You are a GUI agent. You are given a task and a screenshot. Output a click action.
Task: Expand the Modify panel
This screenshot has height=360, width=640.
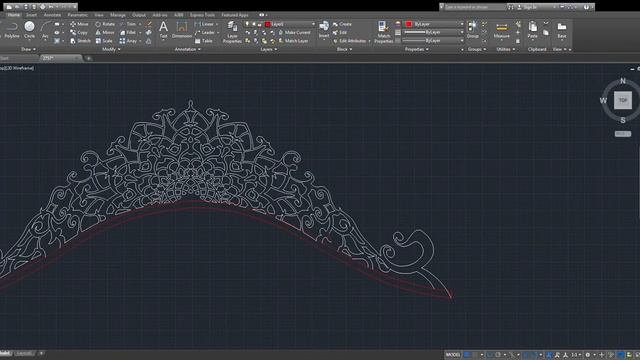tap(111, 49)
